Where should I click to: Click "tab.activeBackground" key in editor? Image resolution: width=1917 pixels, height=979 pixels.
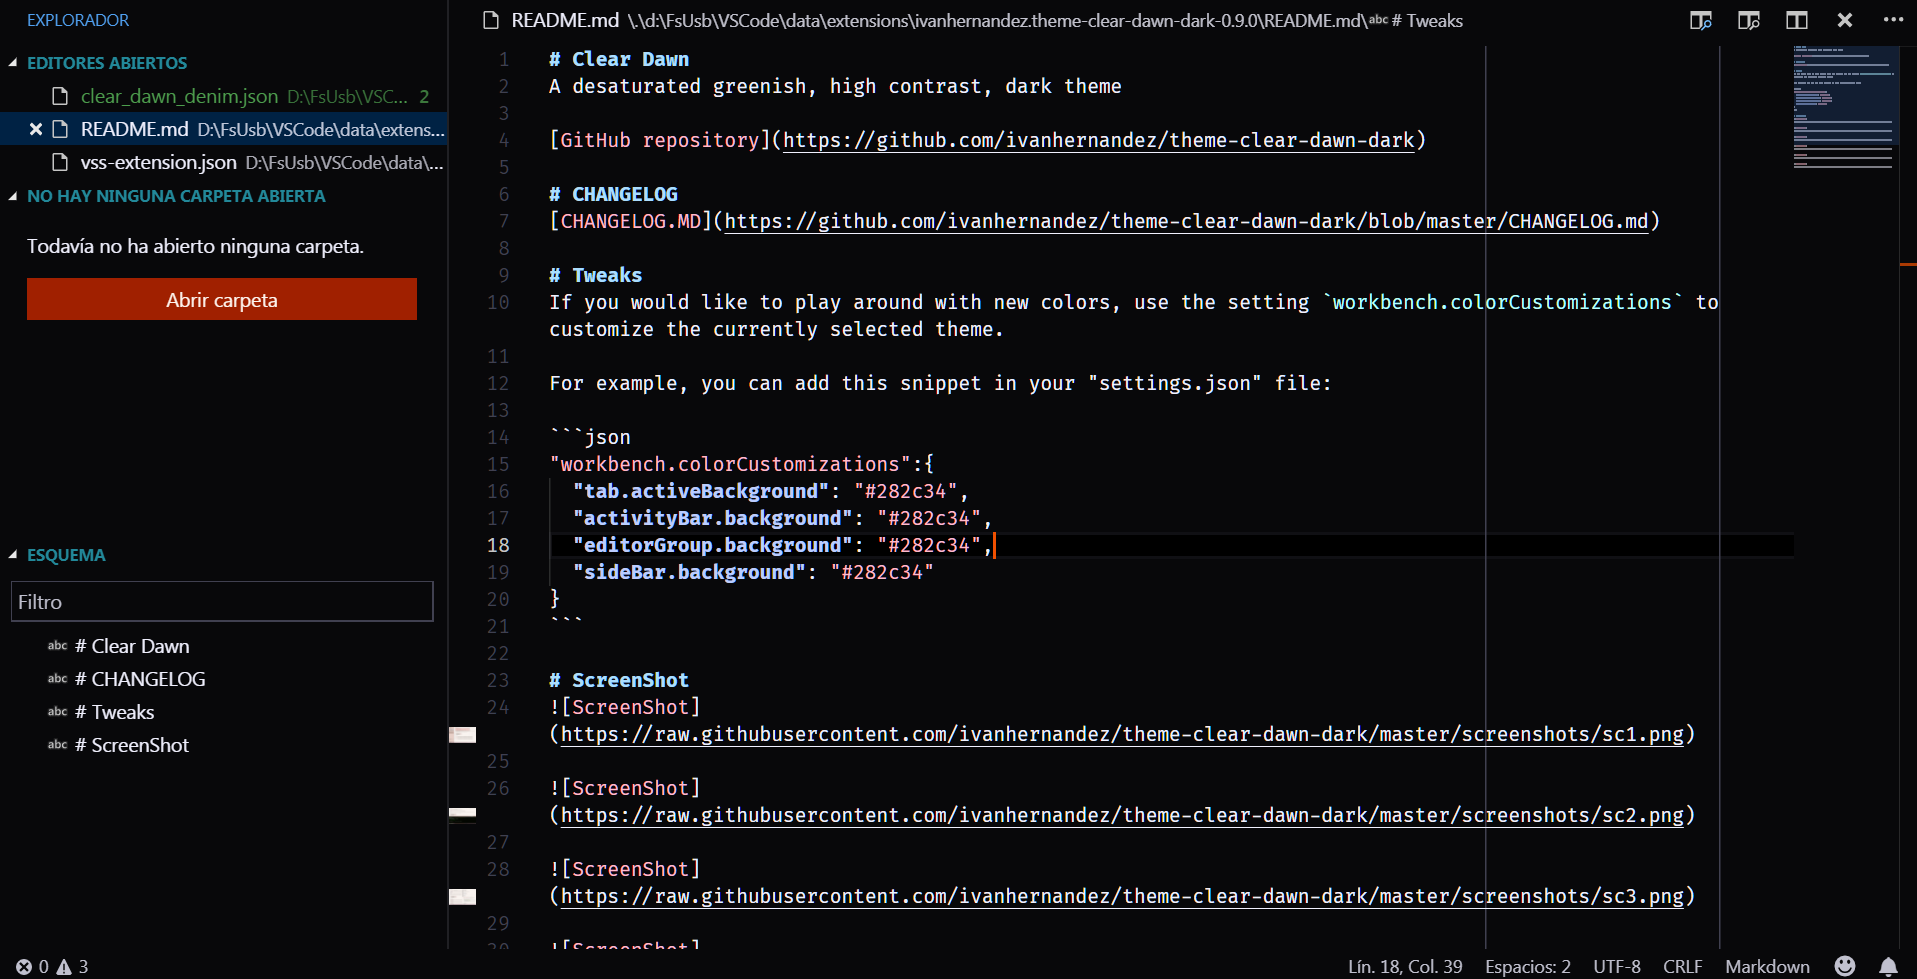click(x=701, y=491)
